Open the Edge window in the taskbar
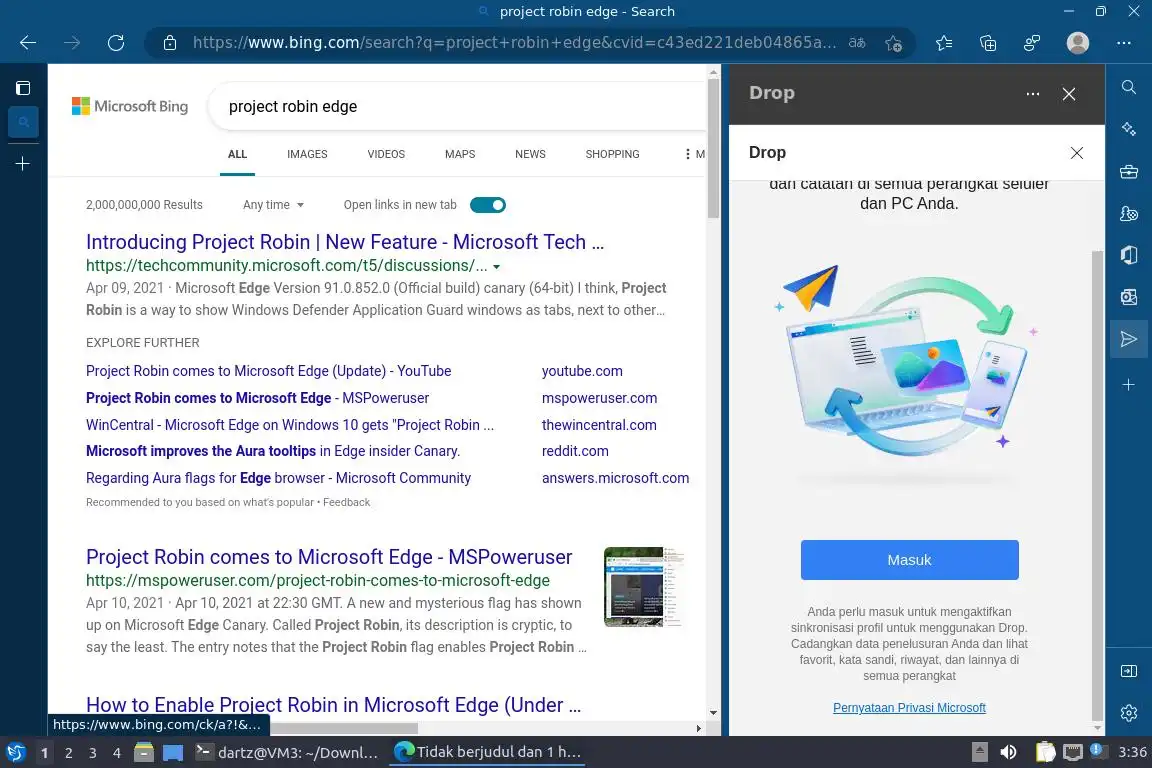Screen dimensions: 1152x768 point(488,753)
